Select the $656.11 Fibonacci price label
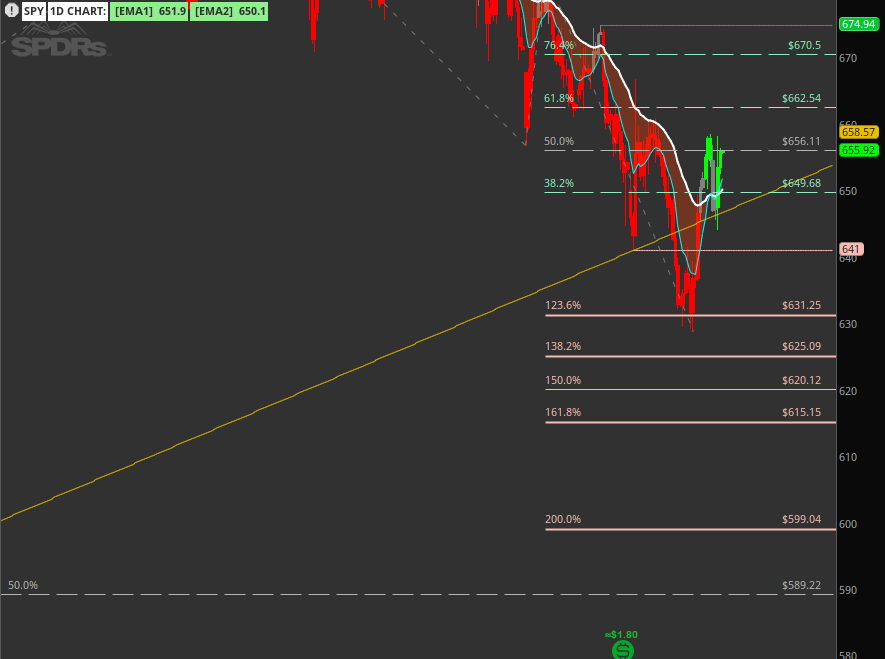Image resolution: width=885 pixels, height=659 pixels. coord(801,141)
